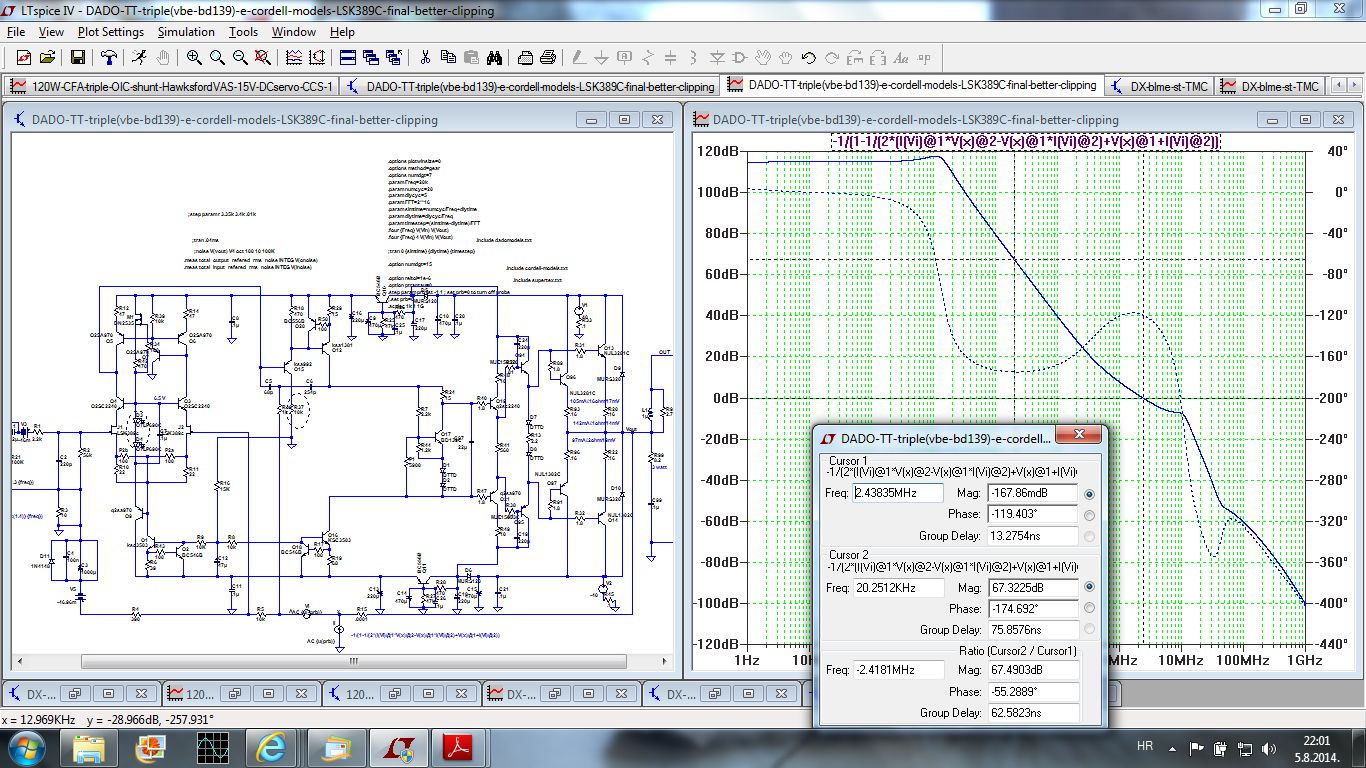Open the Plot Settings menu
1366x768 pixels.
point(110,32)
